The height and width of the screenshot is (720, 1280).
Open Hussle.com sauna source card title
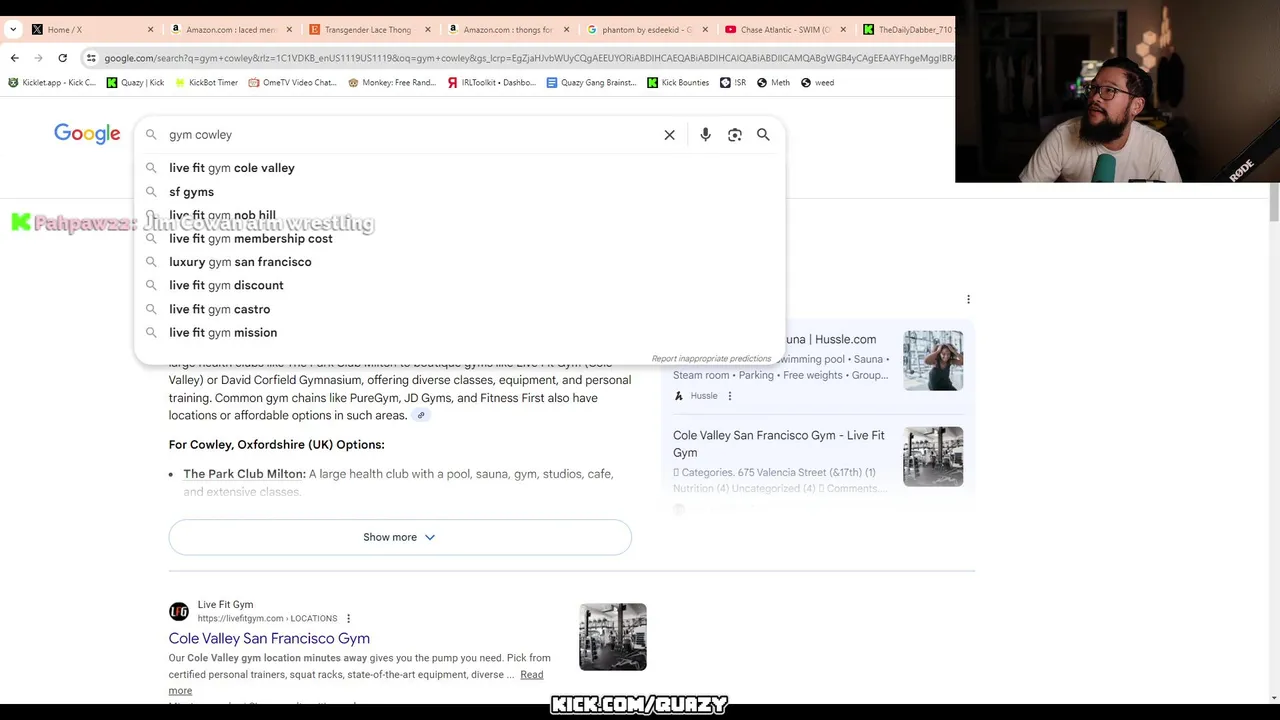click(x=830, y=339)
